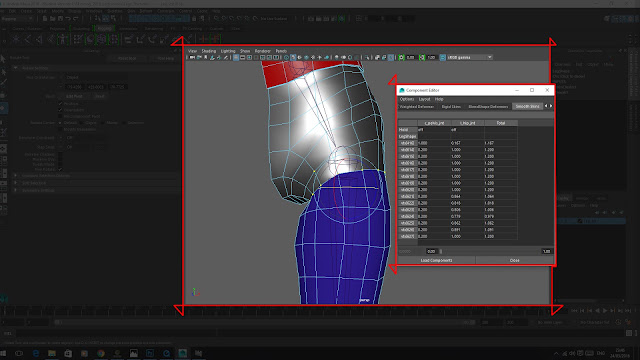Viewport: 640px width, 360px height.
Task: Click the 0.167 weight cell
Action: coord(467,143)
